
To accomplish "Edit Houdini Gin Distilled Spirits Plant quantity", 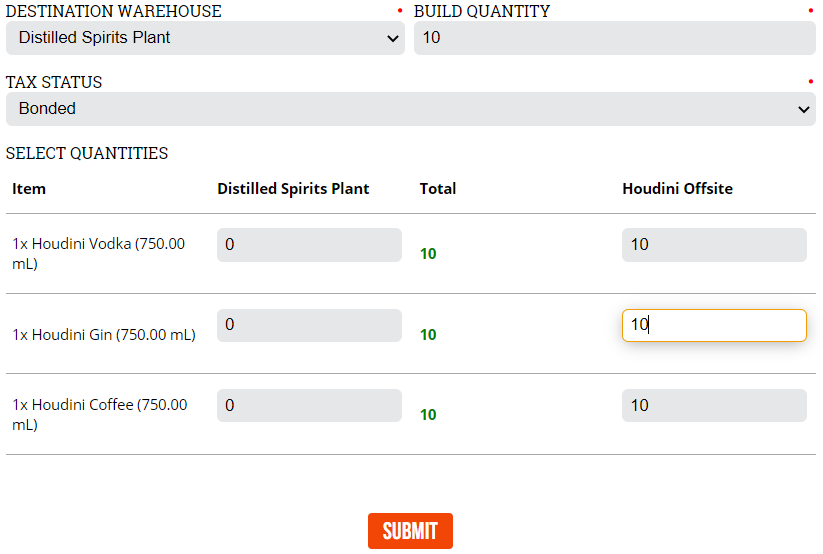I will [309, 325].
